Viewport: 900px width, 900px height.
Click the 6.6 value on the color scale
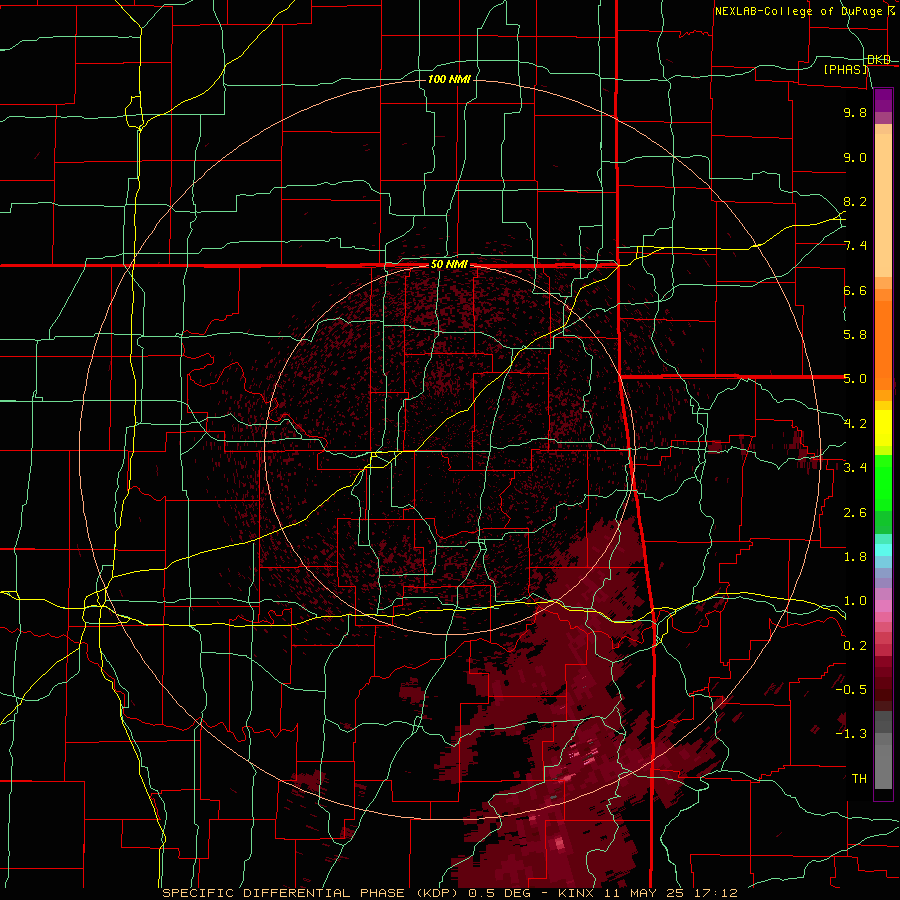pos(855,290)
